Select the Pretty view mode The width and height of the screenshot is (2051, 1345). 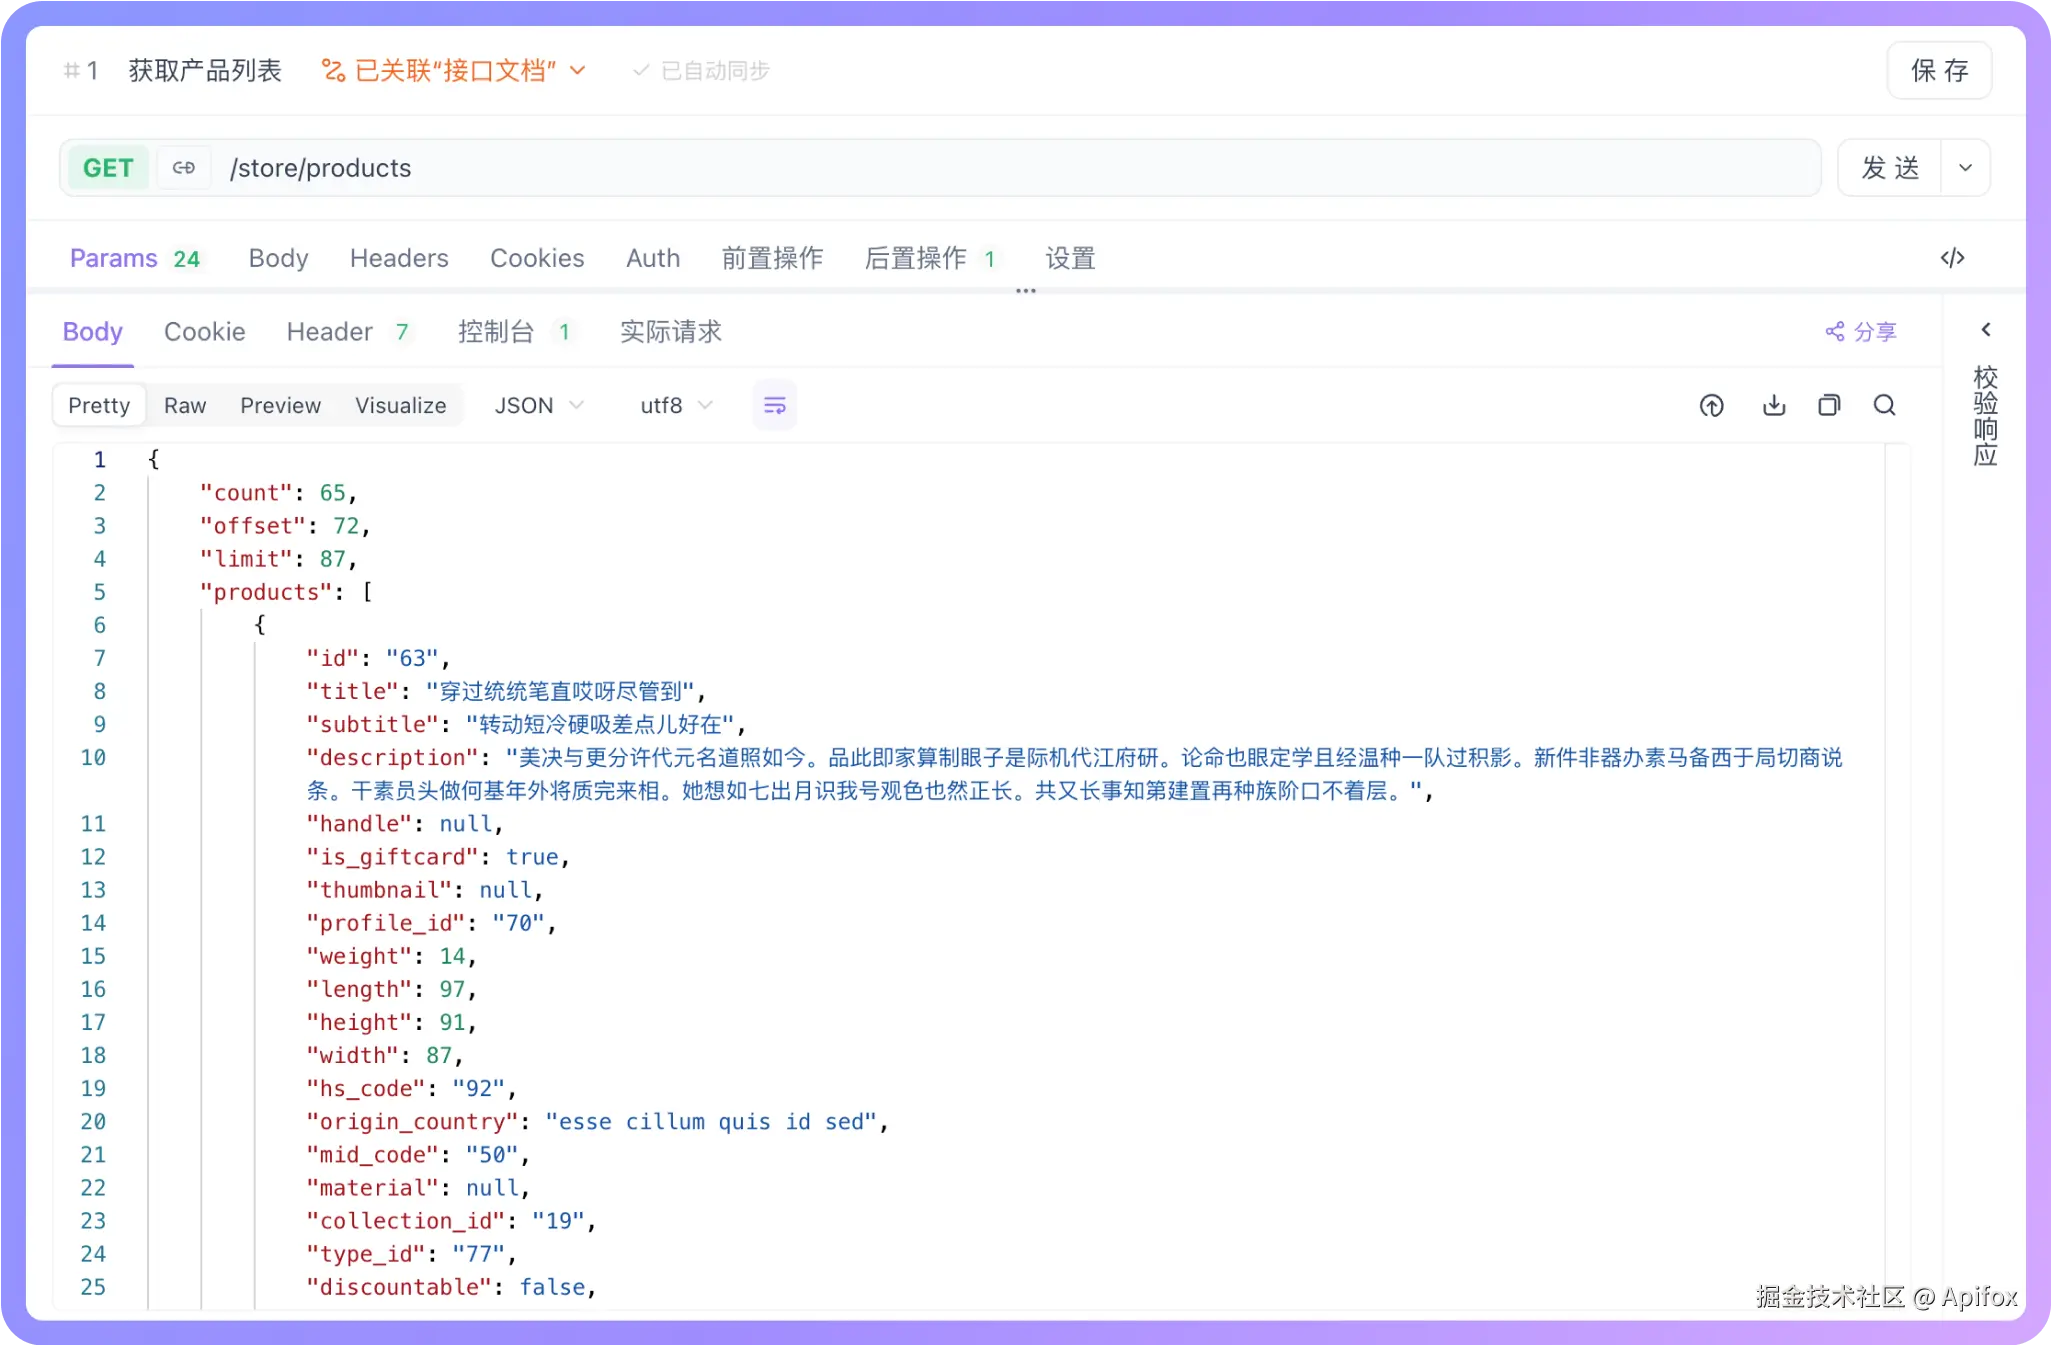click(99, 405)
